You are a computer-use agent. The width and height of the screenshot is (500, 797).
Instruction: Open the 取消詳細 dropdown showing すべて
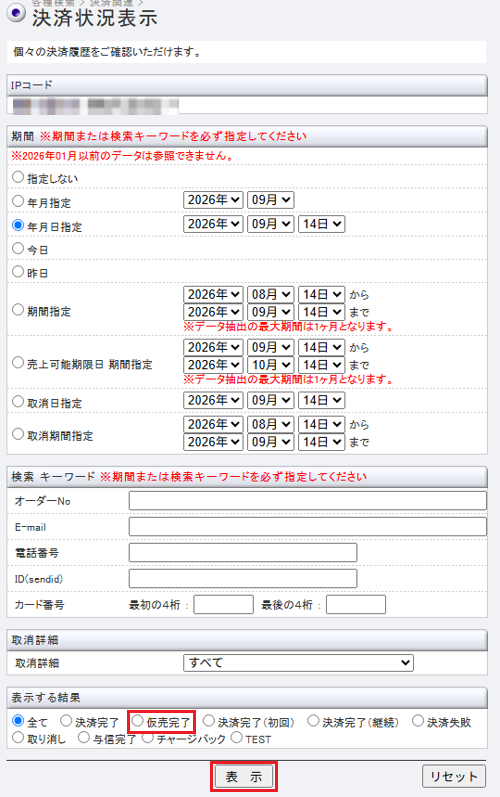click(298, 663)
